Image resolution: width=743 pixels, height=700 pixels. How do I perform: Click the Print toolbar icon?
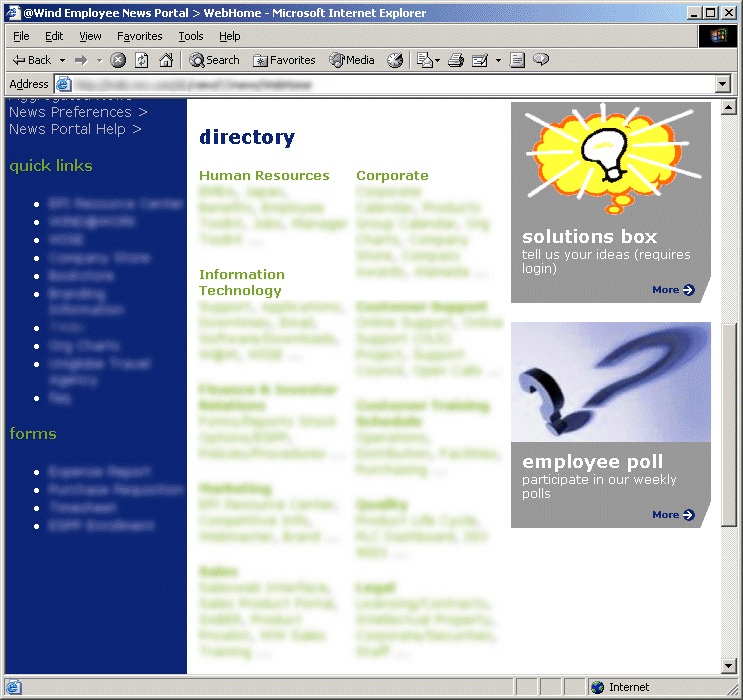[x=456, y=60]
